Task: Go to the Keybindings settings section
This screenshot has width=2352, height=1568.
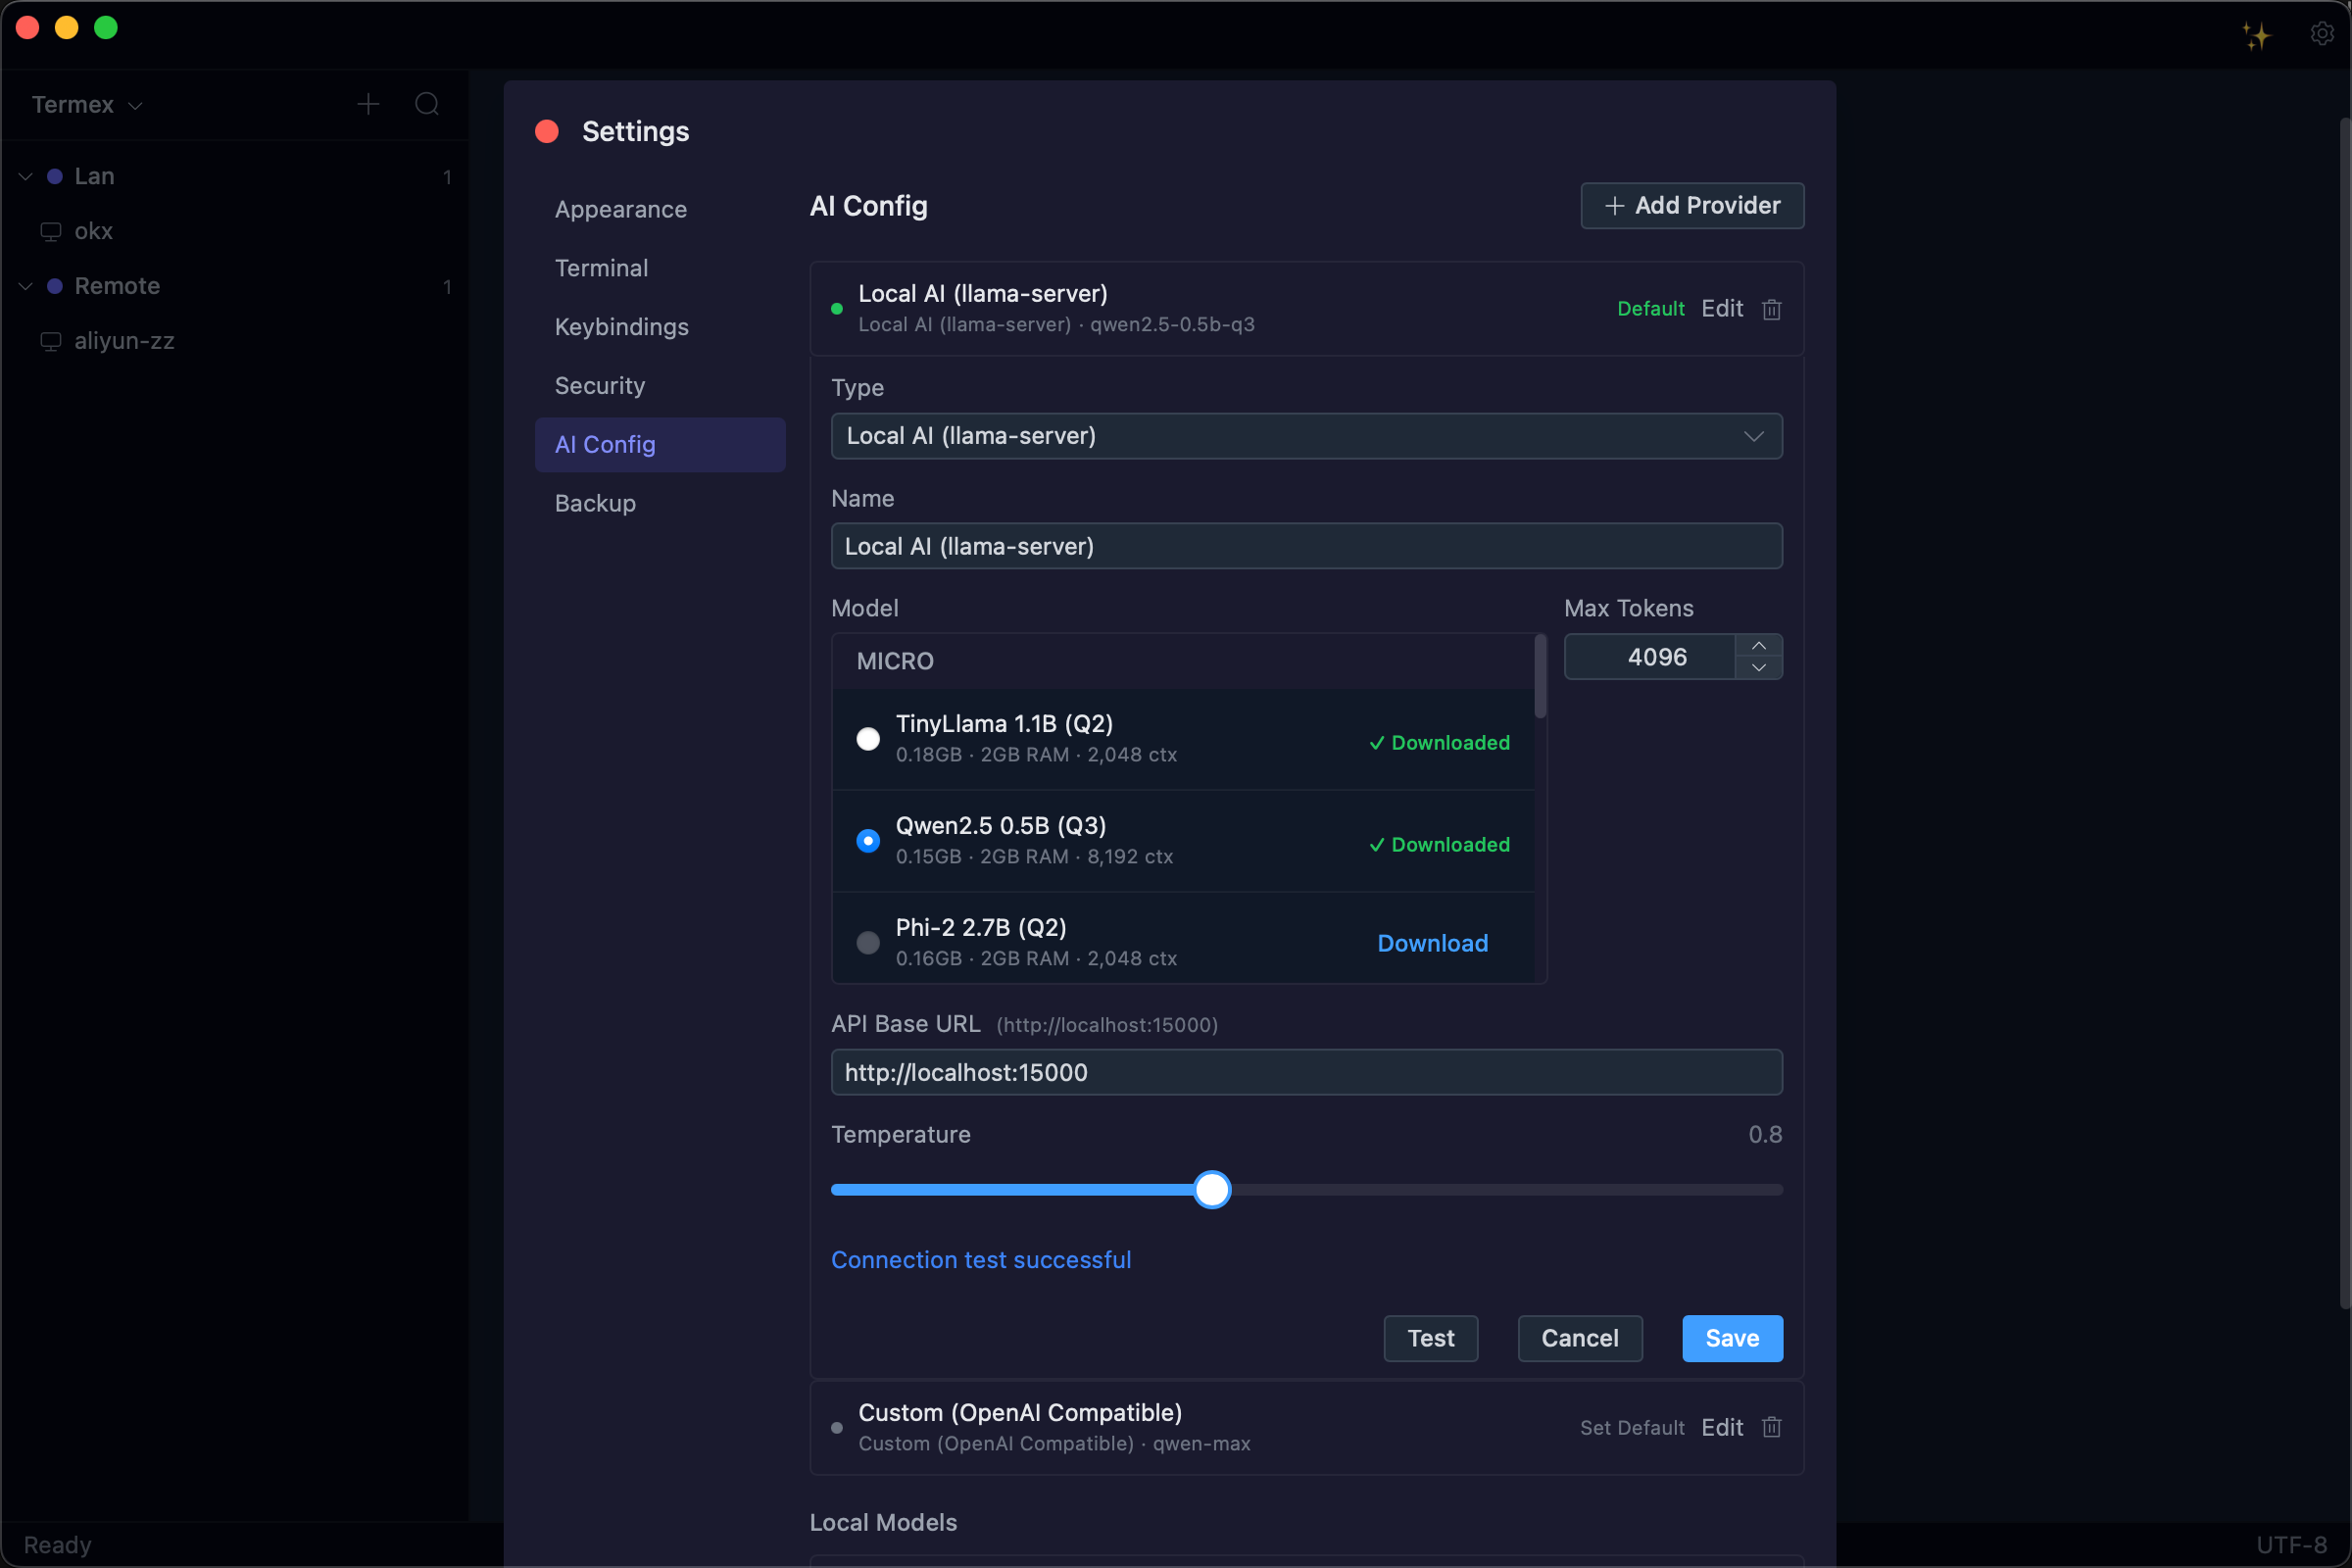Action: point(621,327)
